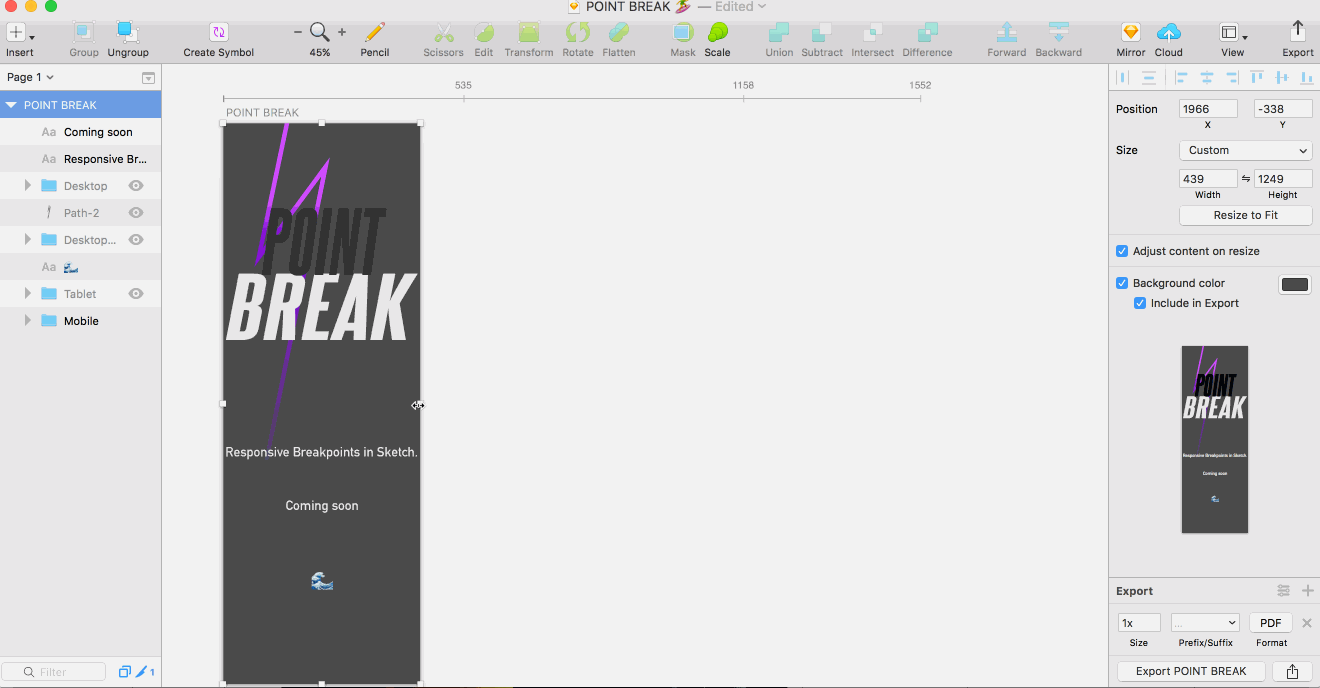Zoom out with the minus button
This screenshot has height=688, width=1320.
pyautogui.click(x=298, y=32)
